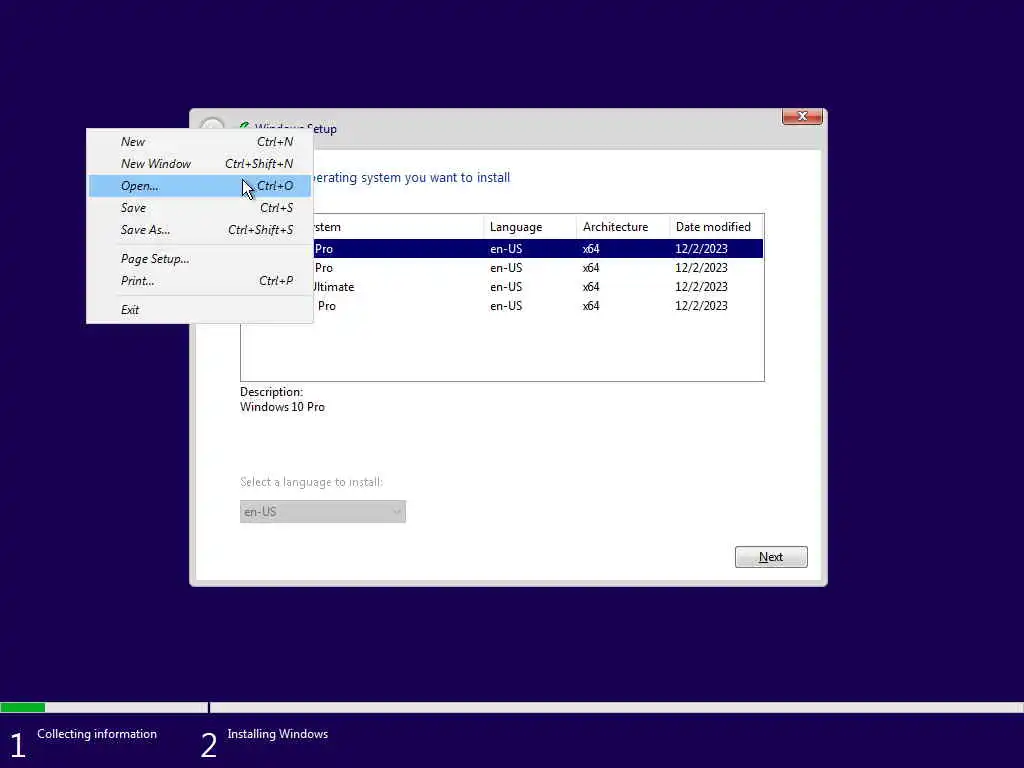The height and width of the screenshot is (768, 1024).
Task: Choose New from the file menu
Action: (199, 142)
